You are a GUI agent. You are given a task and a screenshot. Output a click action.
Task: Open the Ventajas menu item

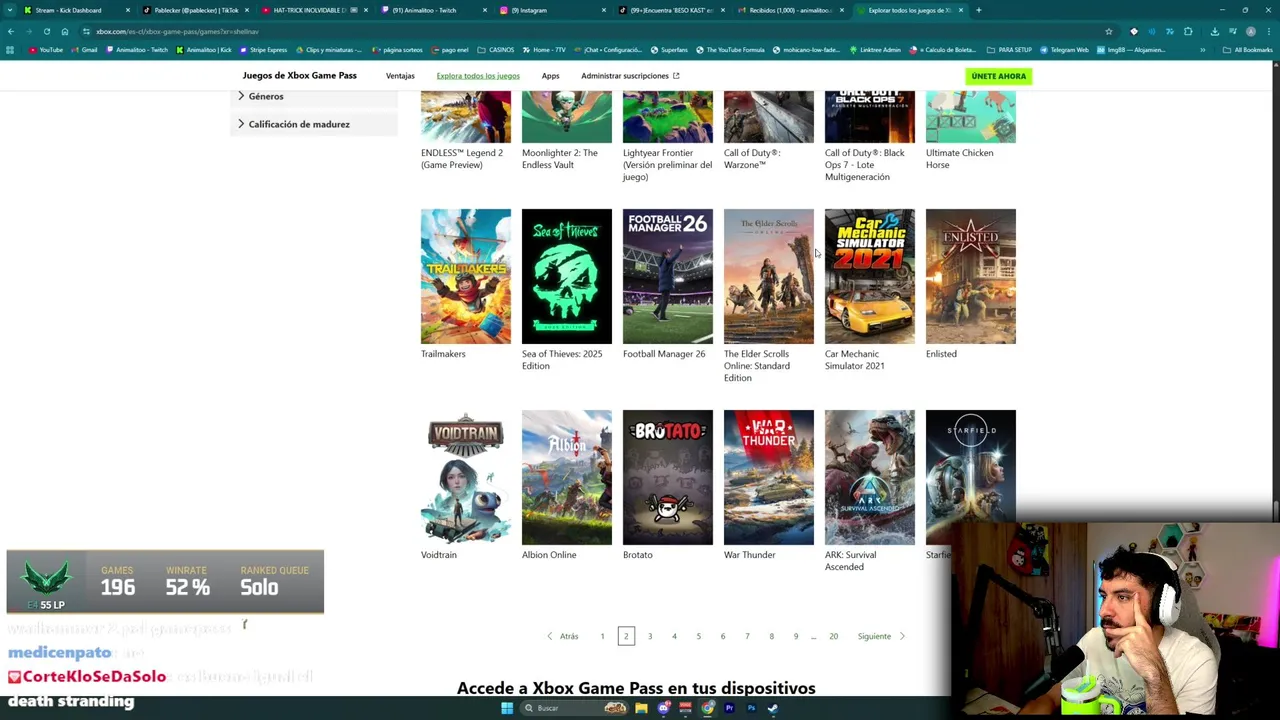coord(400,76)
